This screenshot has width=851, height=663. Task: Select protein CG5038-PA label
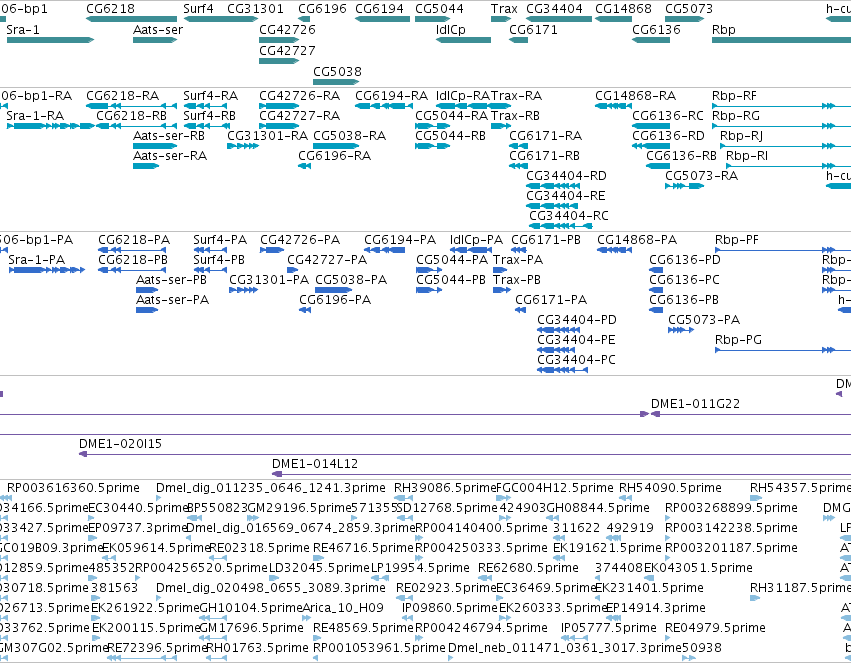351,280
